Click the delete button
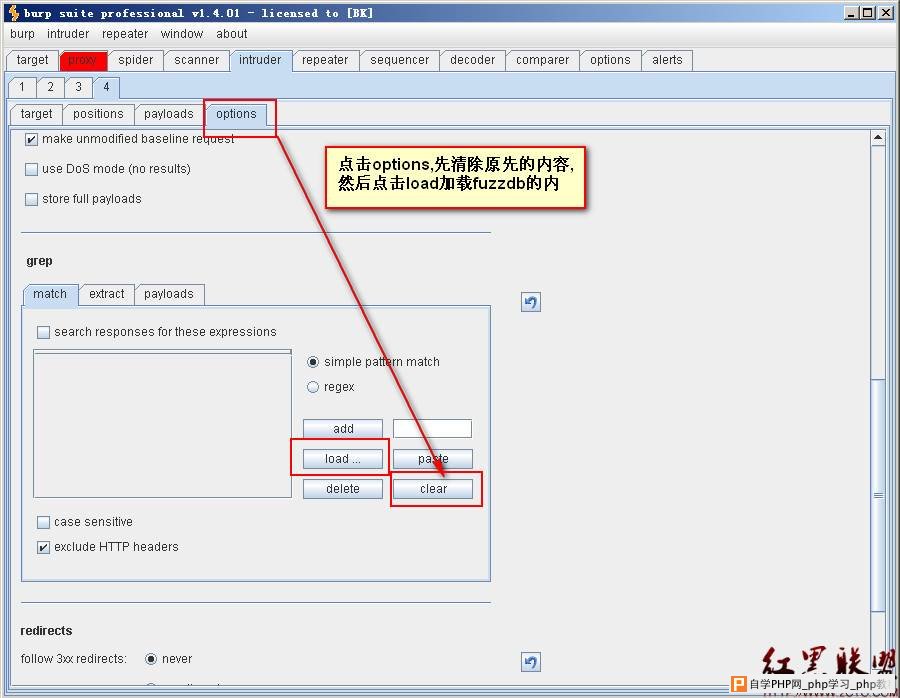Viewport: 900px width, 698px height. coord(343,488)
